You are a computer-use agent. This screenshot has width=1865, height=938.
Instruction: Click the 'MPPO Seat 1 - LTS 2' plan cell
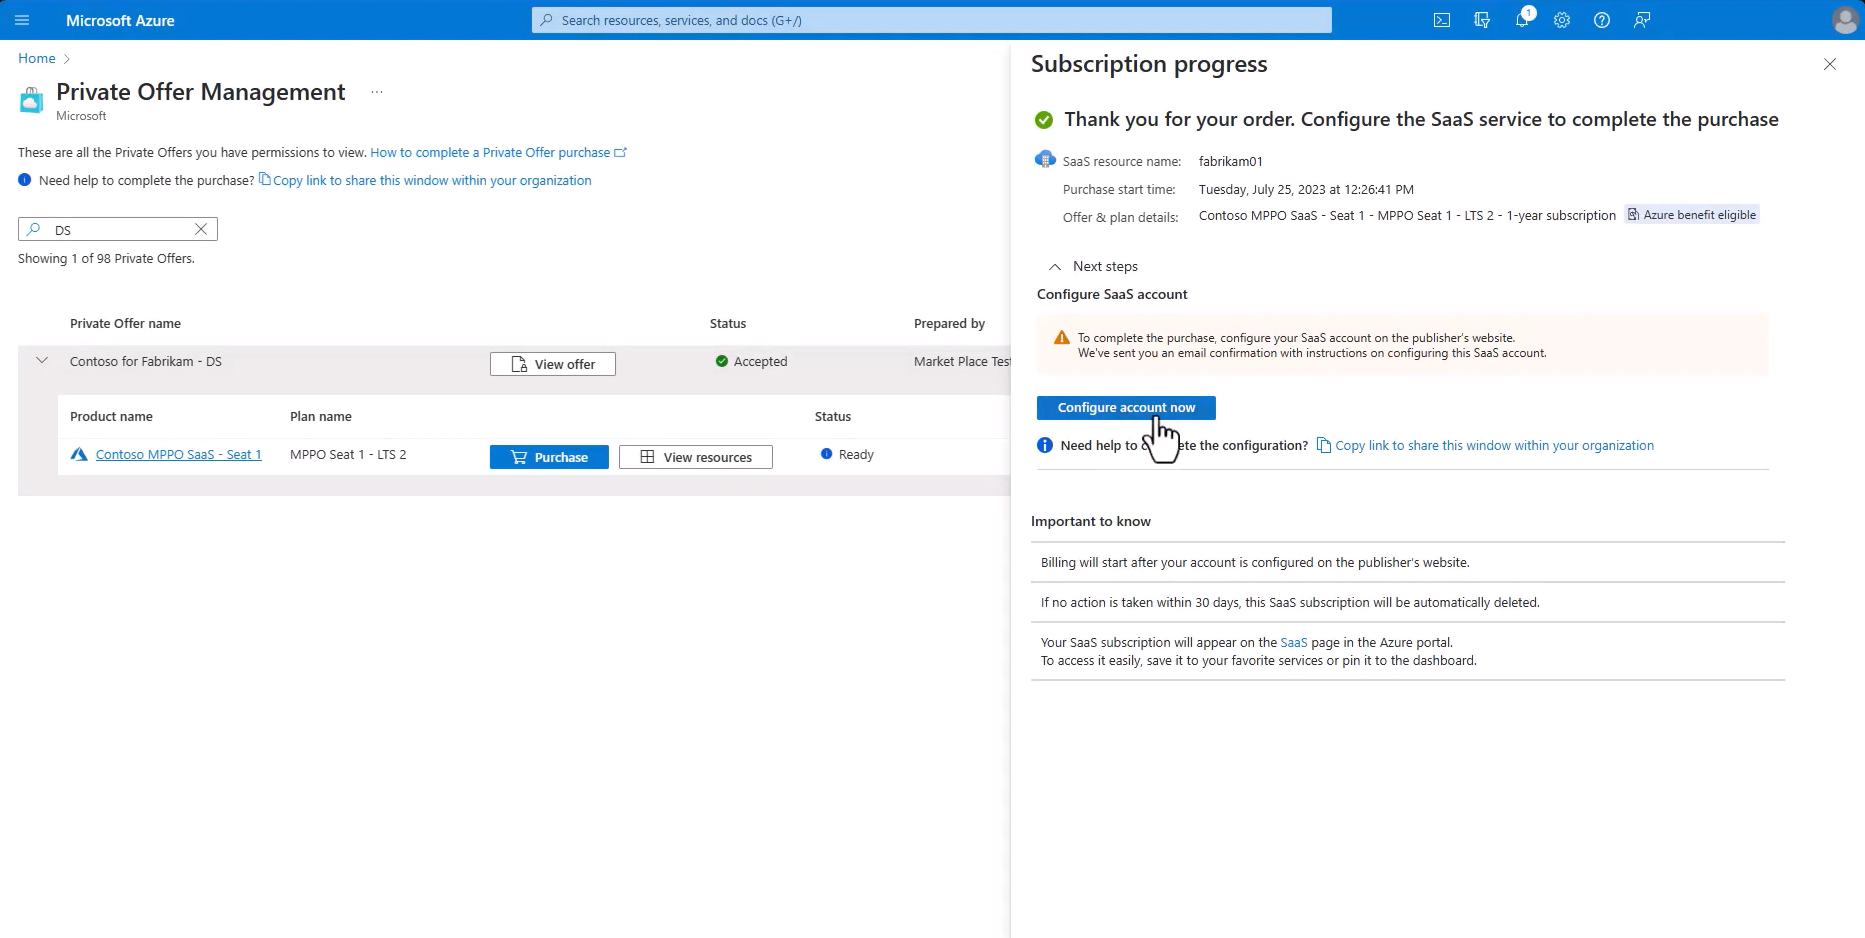[348, 455]
